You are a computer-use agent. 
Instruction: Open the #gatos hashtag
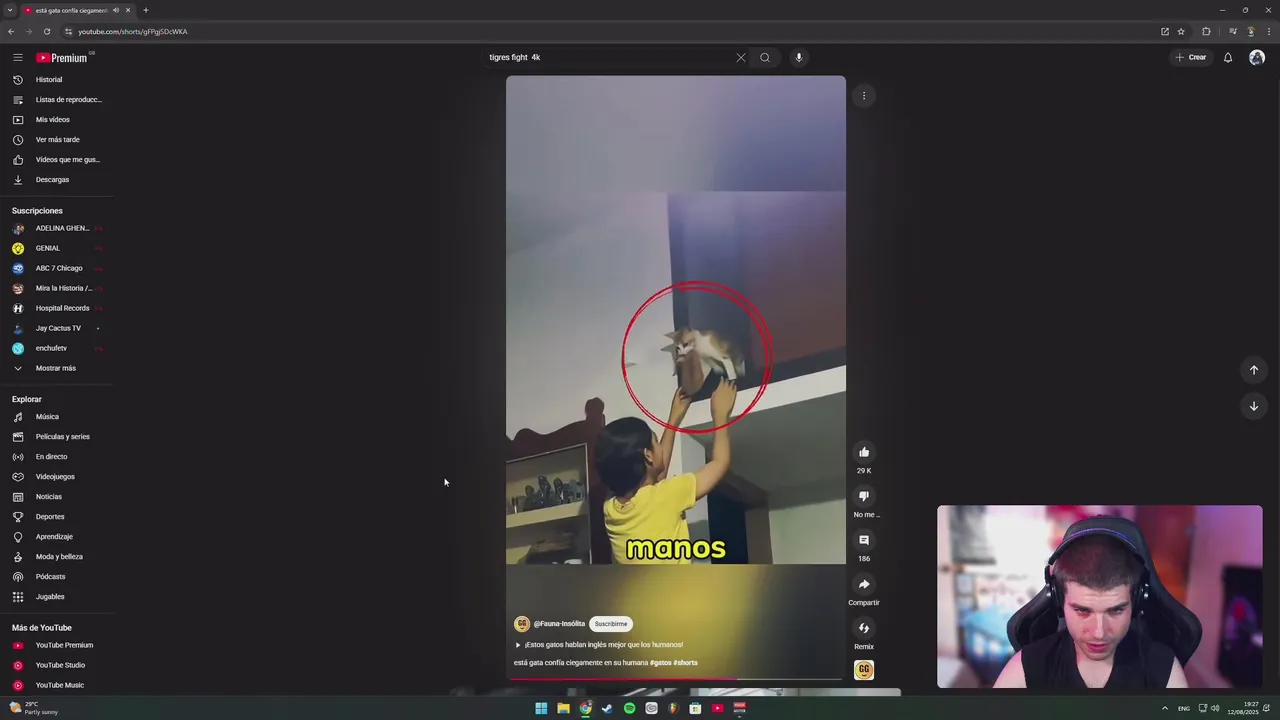660,663
